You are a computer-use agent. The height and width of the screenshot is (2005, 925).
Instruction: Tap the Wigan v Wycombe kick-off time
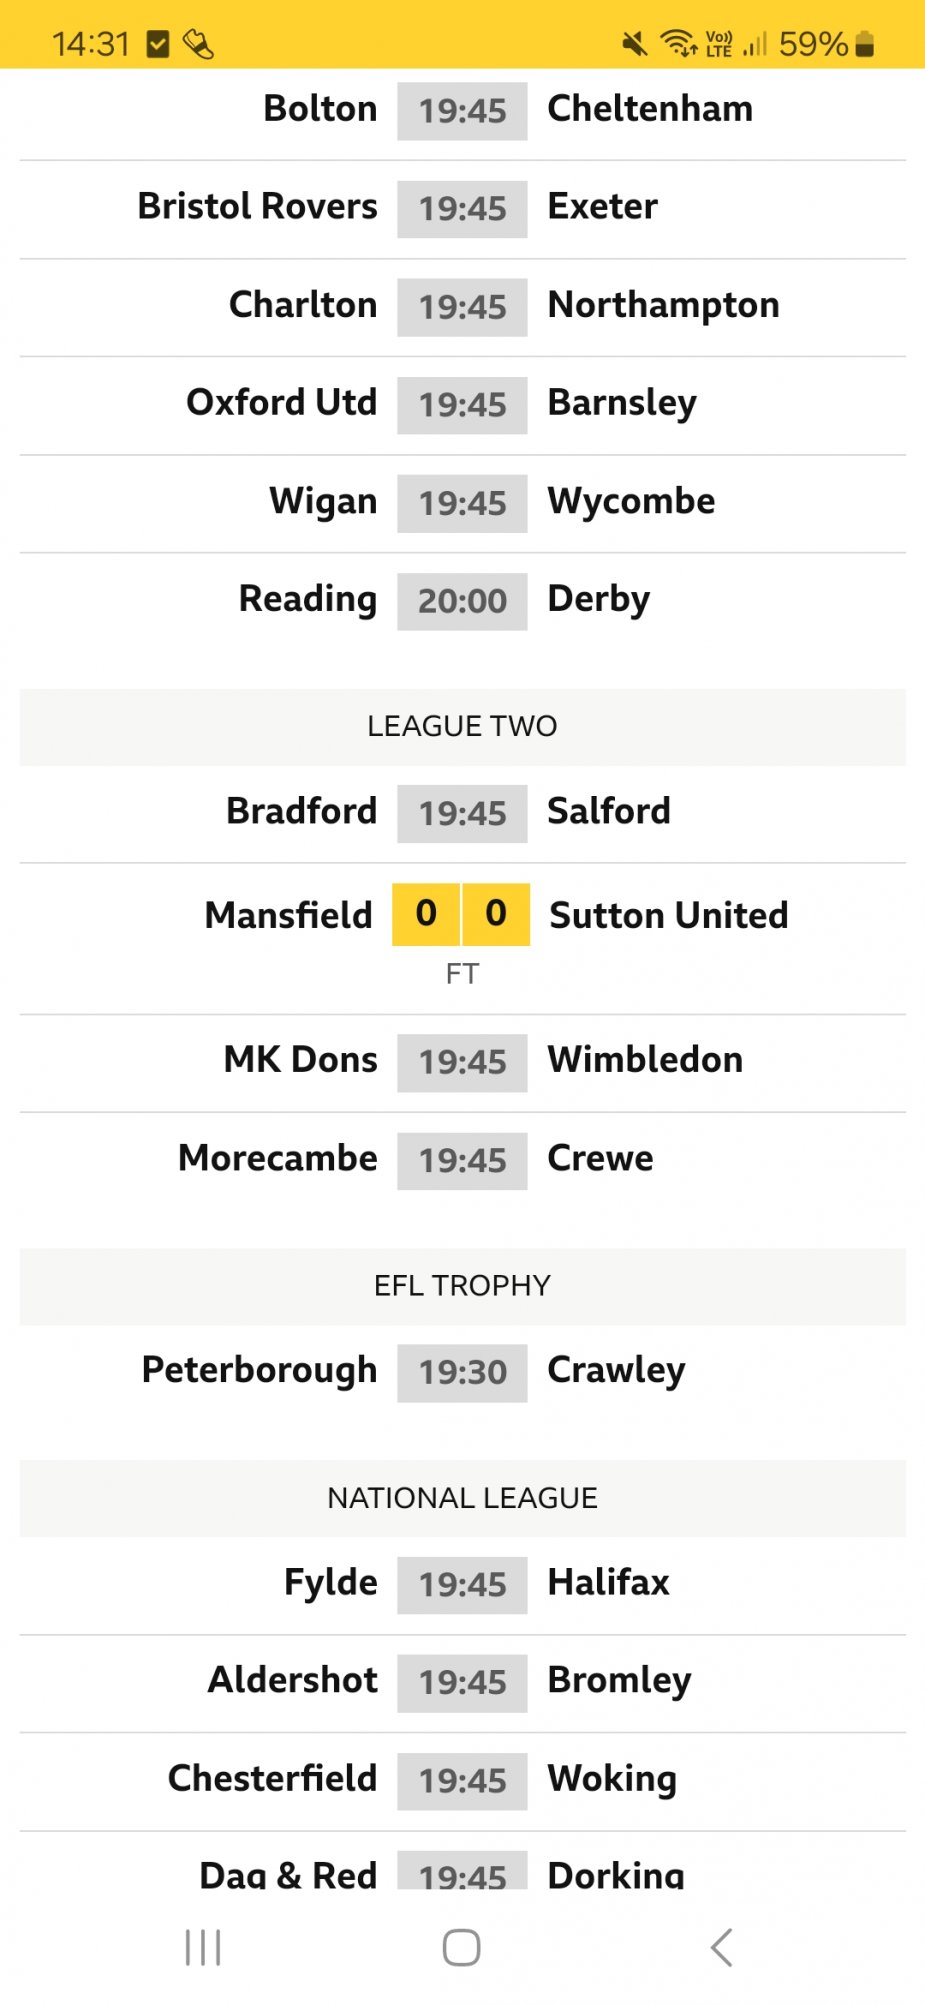(x=462, y=503)
